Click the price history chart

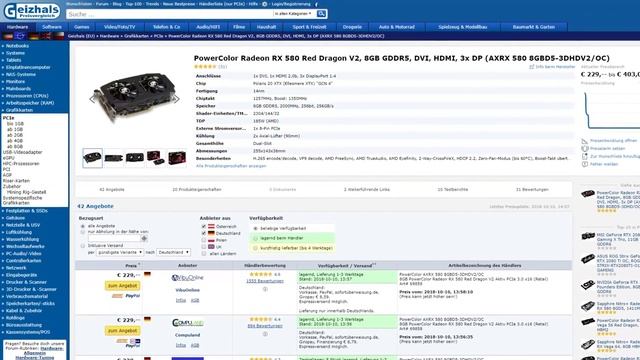pyautogui.click(x=610, y=110)
